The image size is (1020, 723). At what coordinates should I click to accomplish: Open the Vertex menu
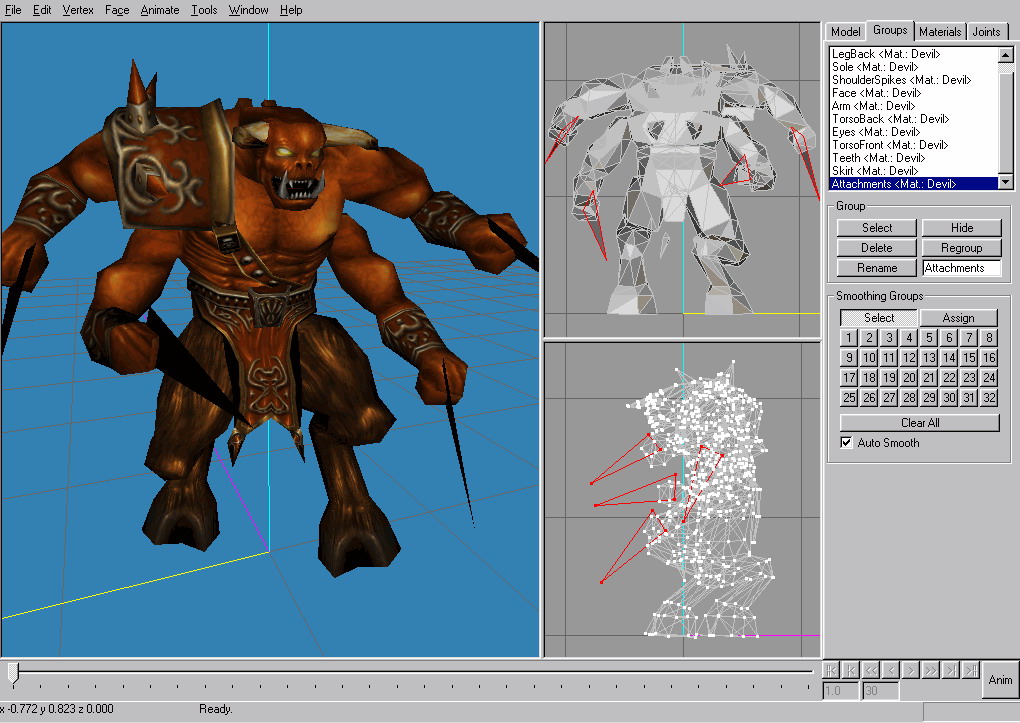[79, 10]
